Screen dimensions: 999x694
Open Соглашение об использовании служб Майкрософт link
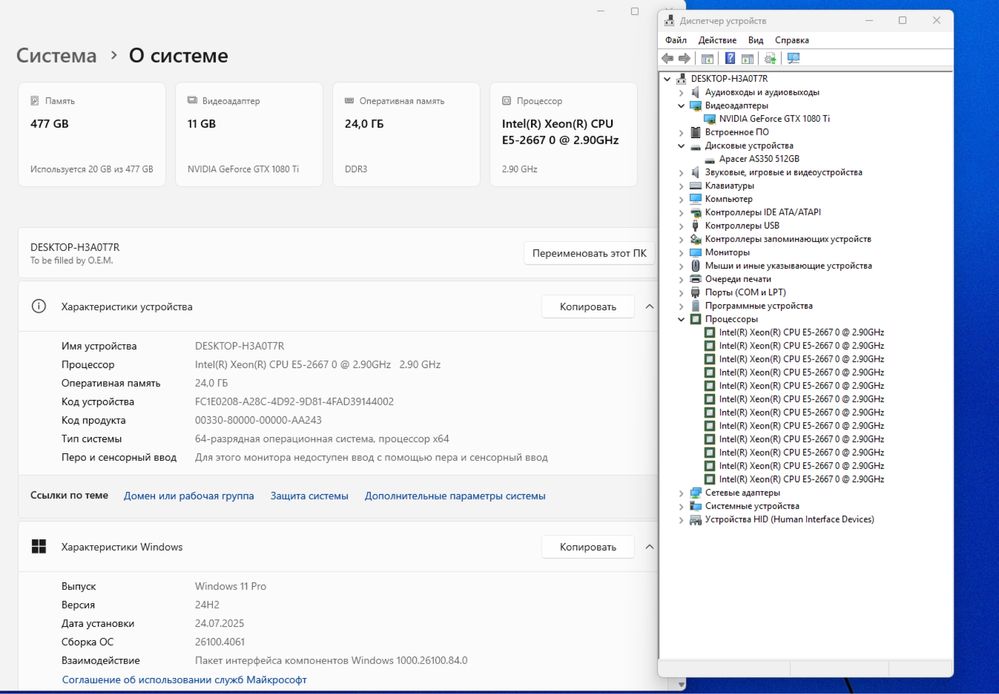[x=184, y=680]
